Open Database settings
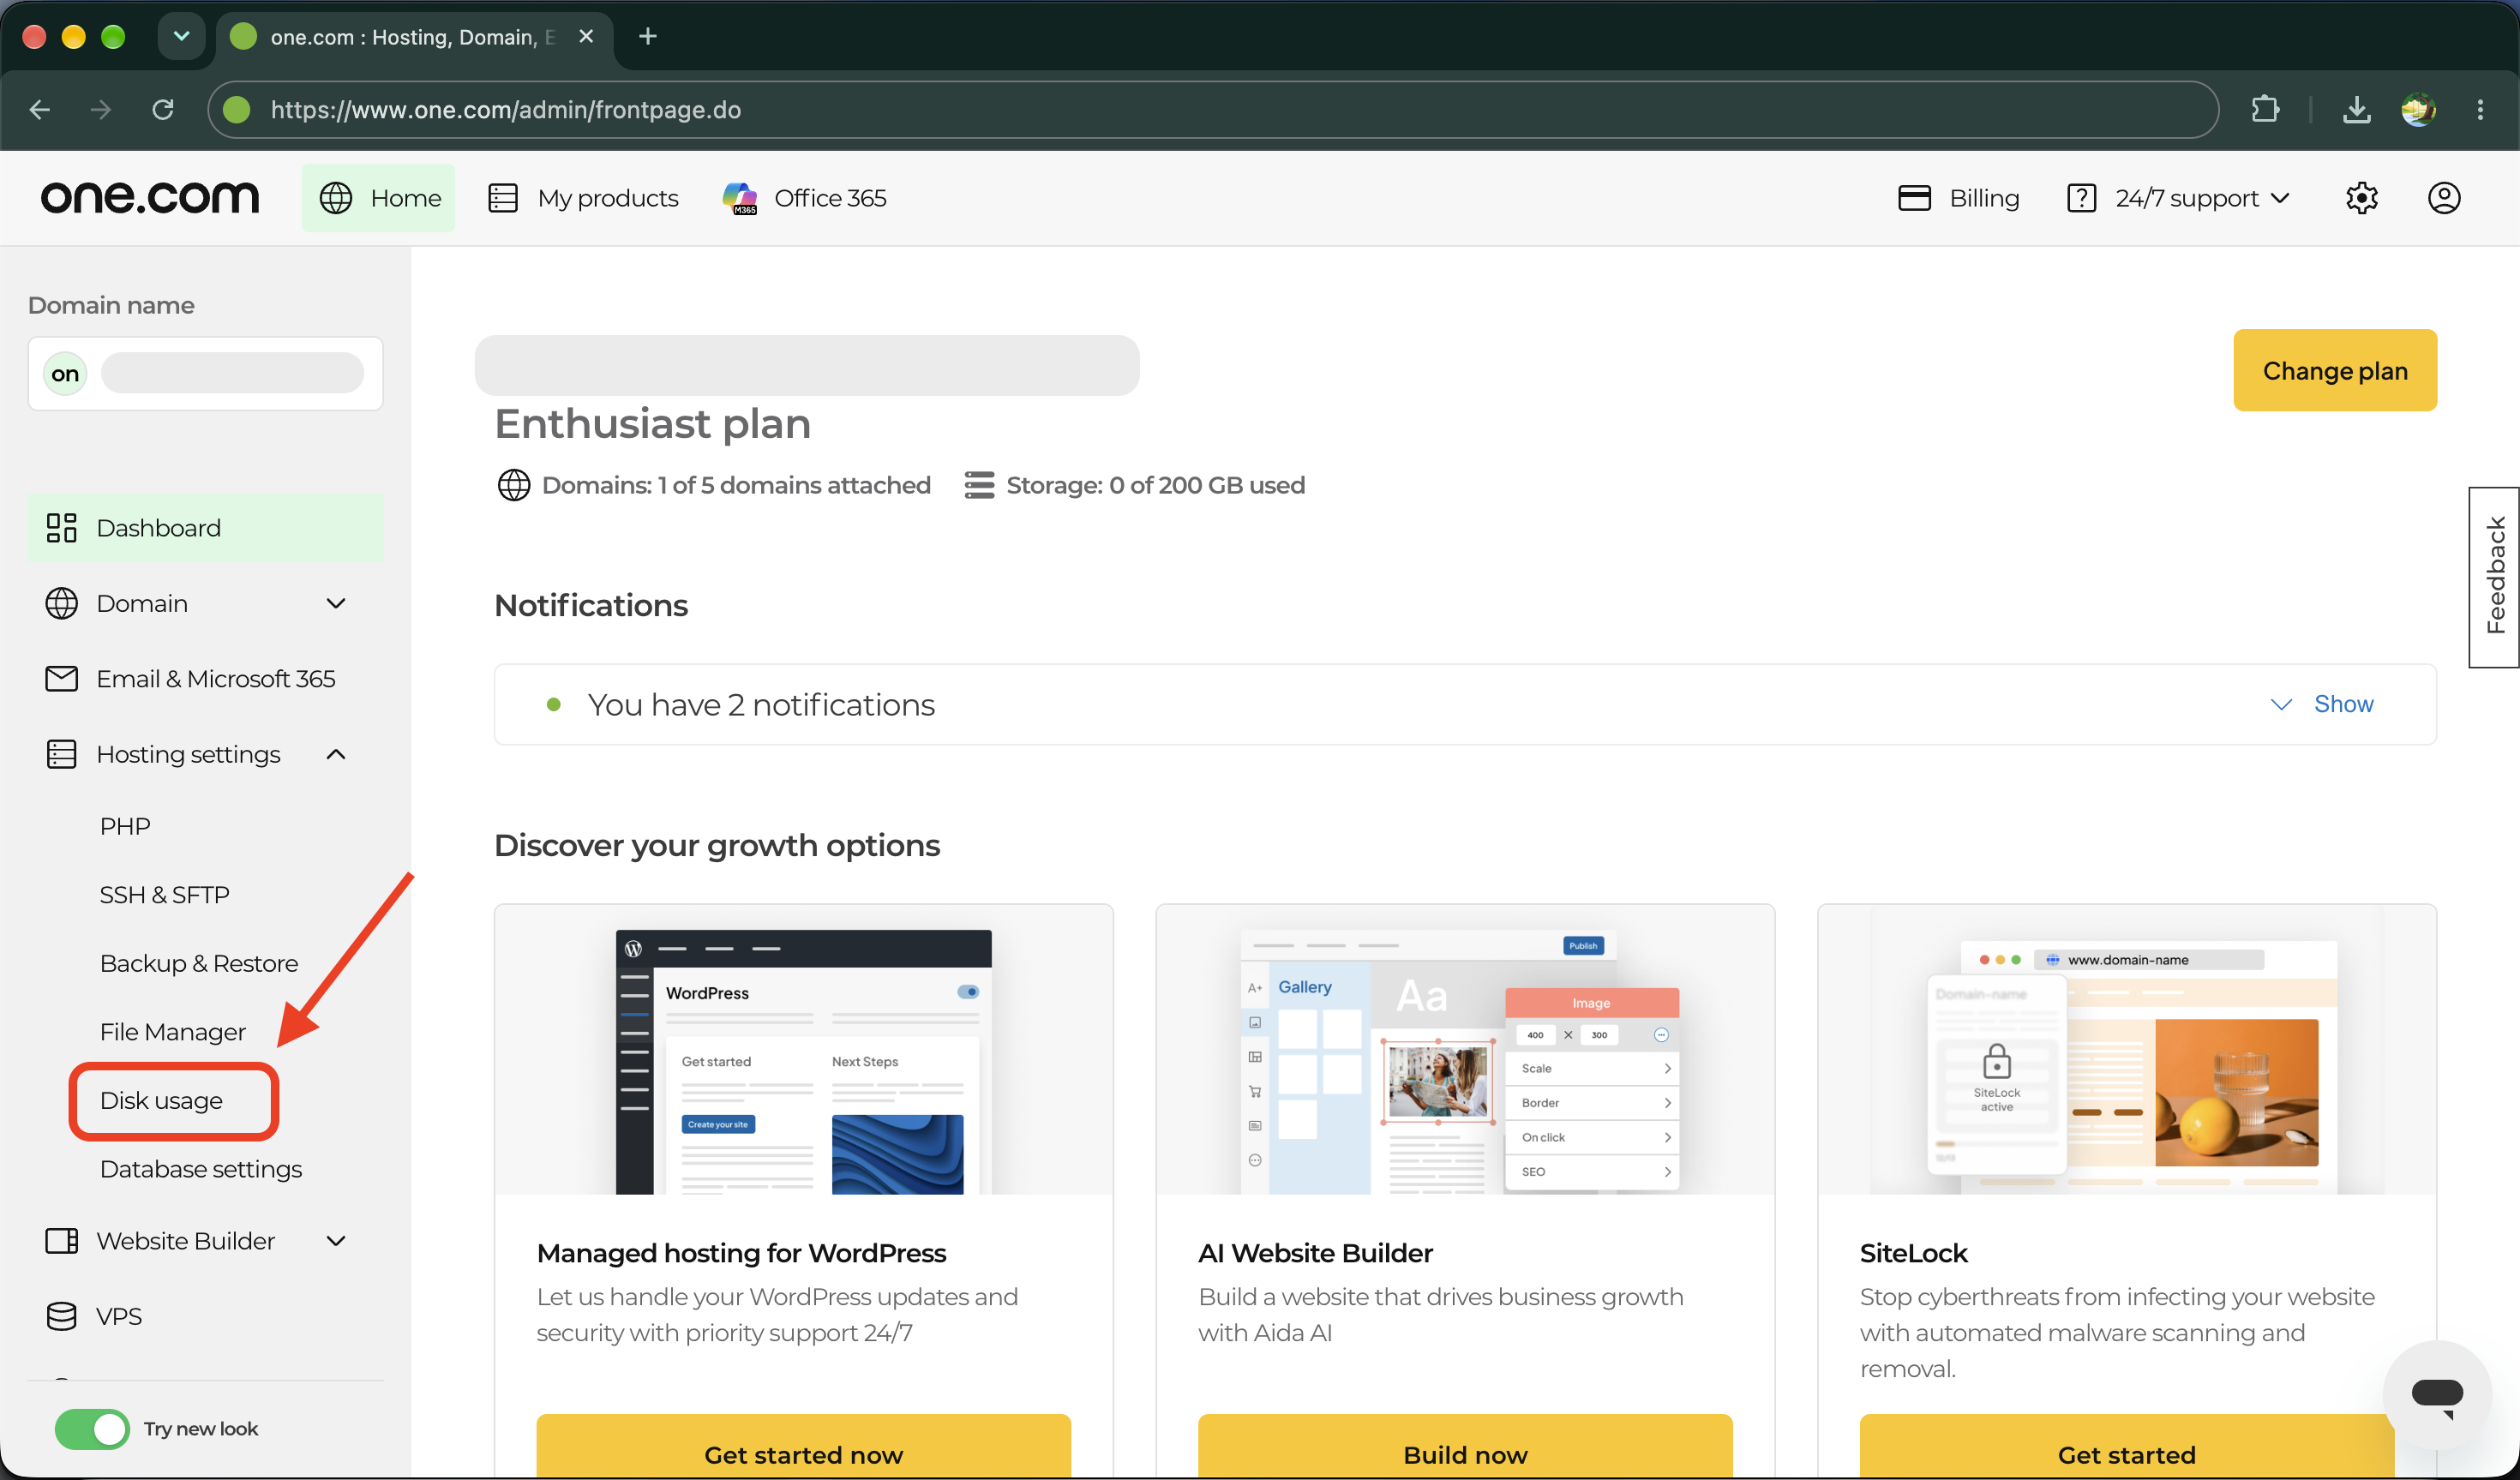Screen dimensions: 2520x1480 click(200, 1168)
